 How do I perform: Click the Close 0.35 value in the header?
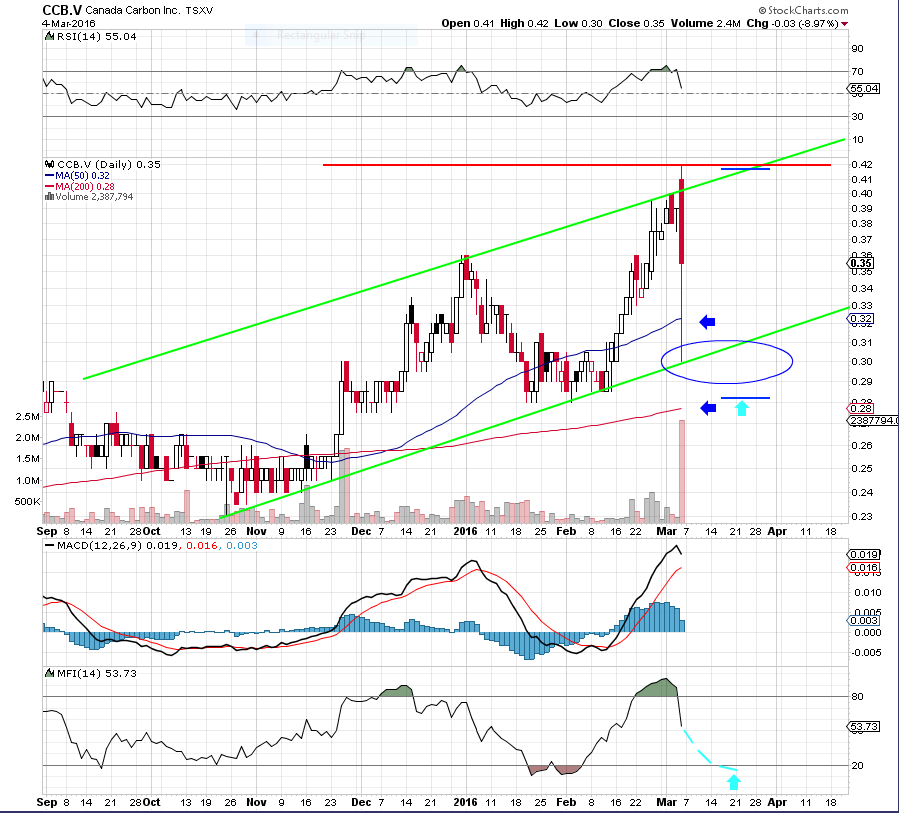coord(636,24)
